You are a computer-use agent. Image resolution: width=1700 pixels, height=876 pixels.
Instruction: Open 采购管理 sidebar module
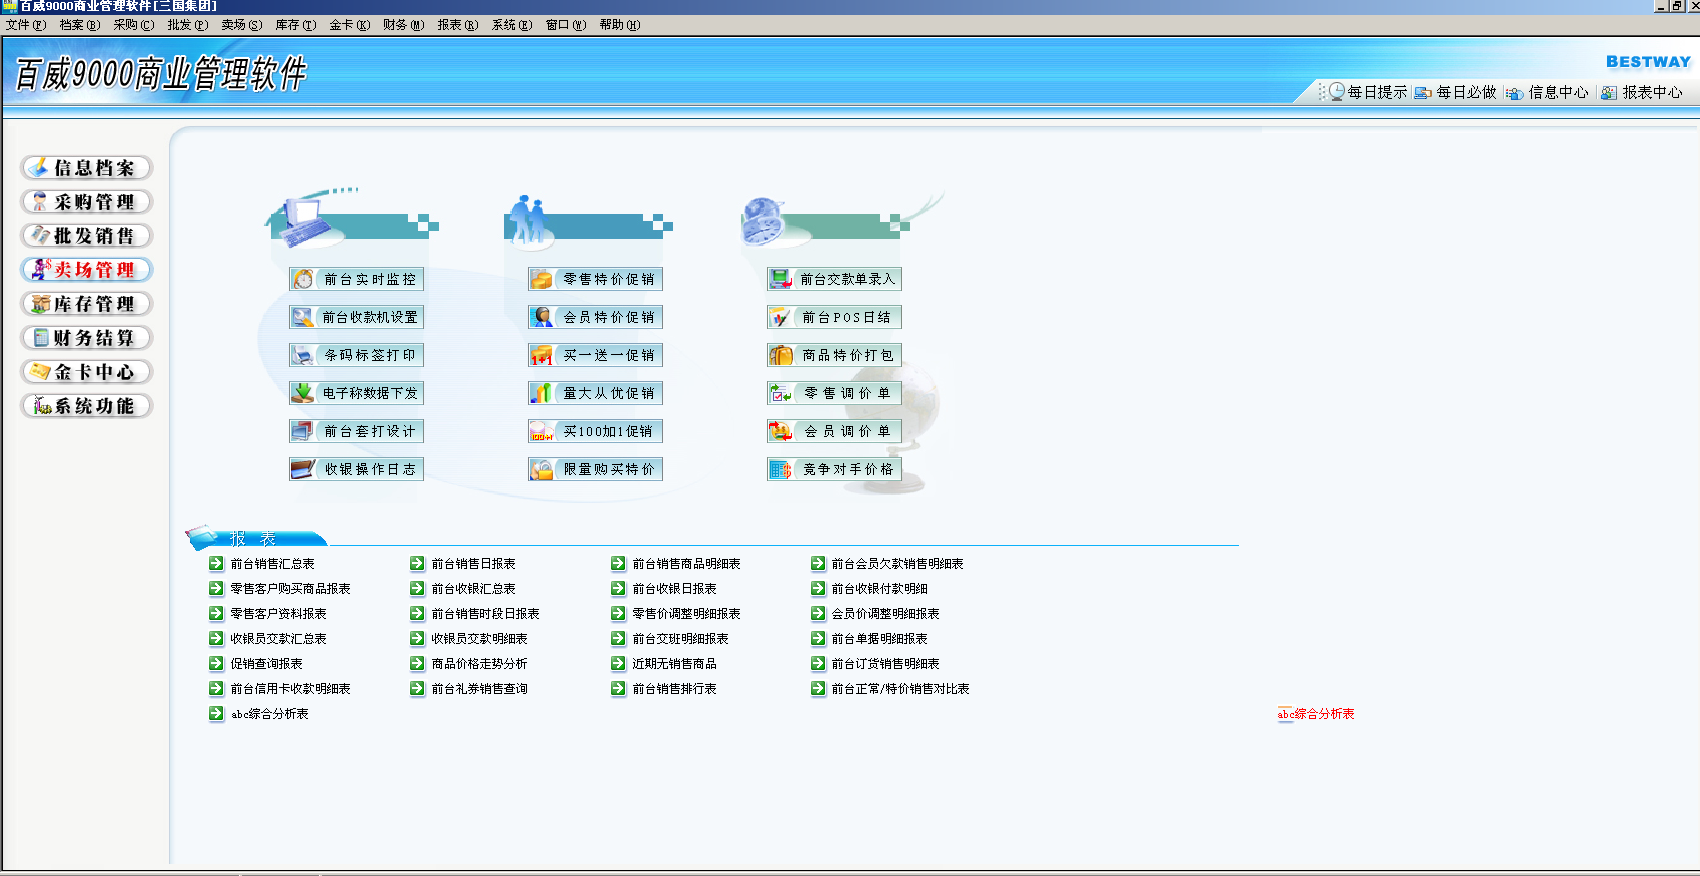87,202
